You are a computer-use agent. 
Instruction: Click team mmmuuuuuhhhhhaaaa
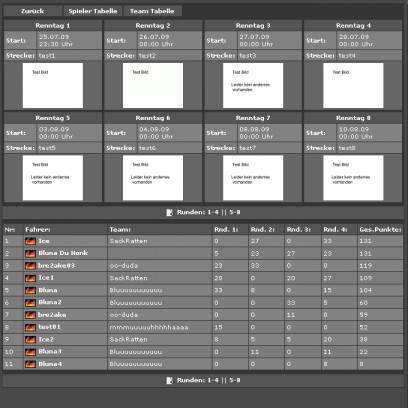149,327
